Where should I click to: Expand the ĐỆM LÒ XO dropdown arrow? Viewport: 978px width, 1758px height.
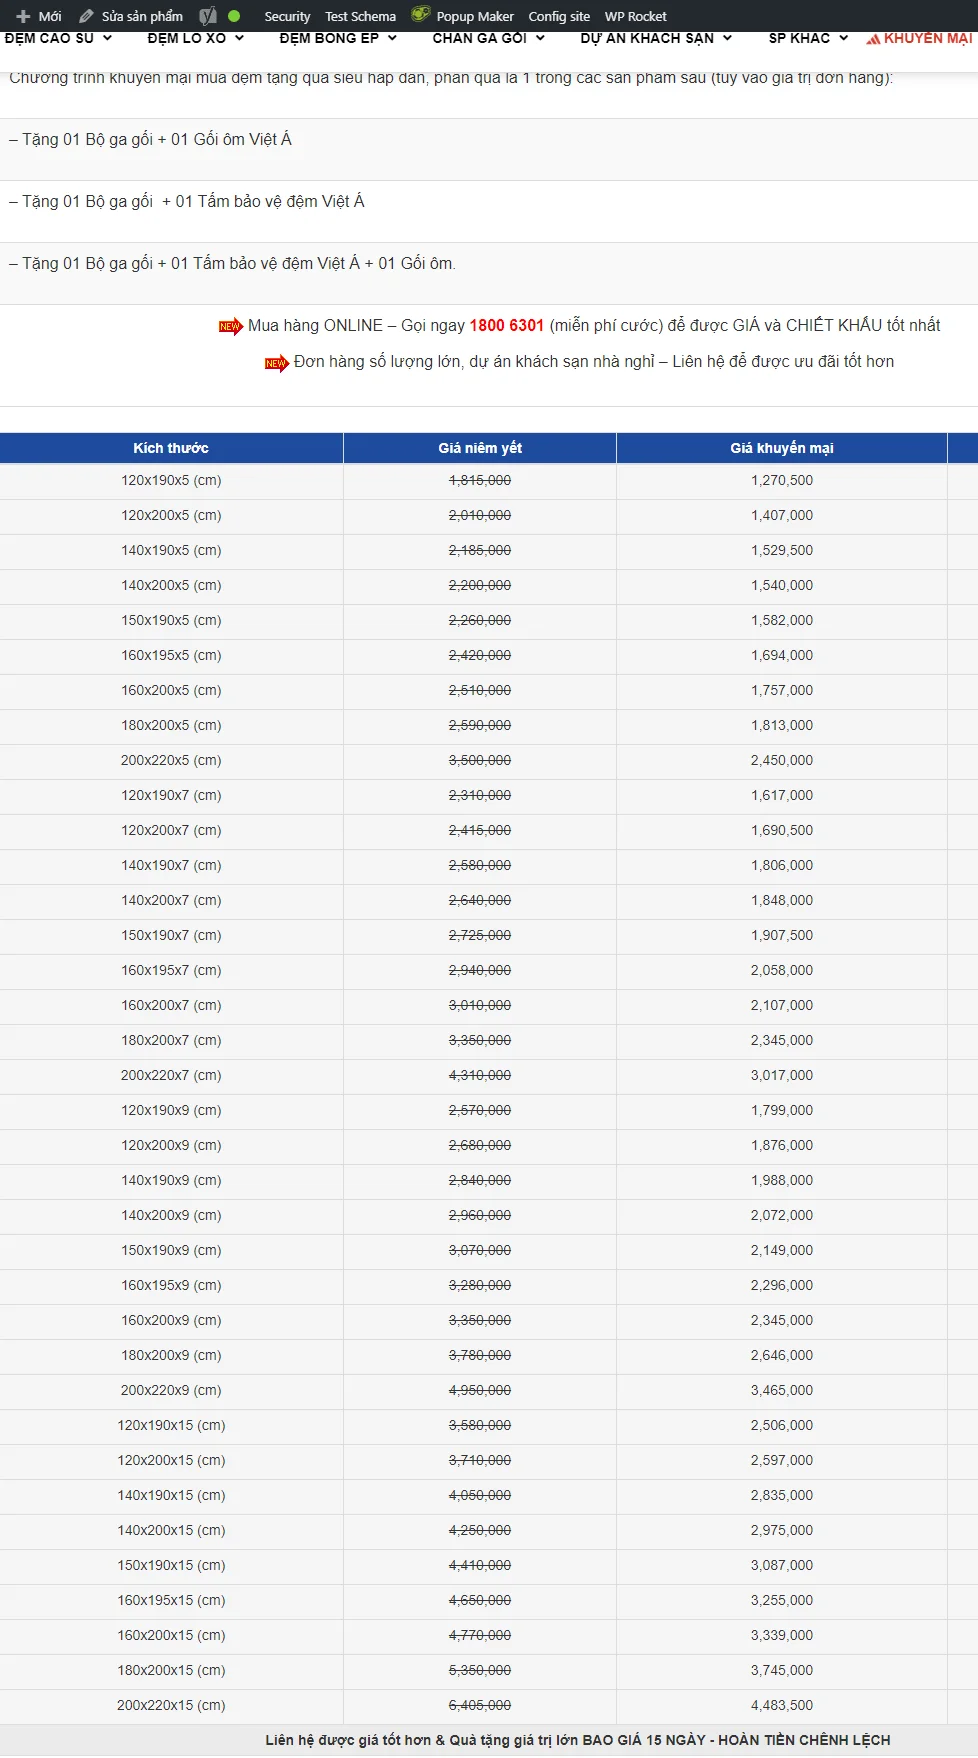coord(239,38)
